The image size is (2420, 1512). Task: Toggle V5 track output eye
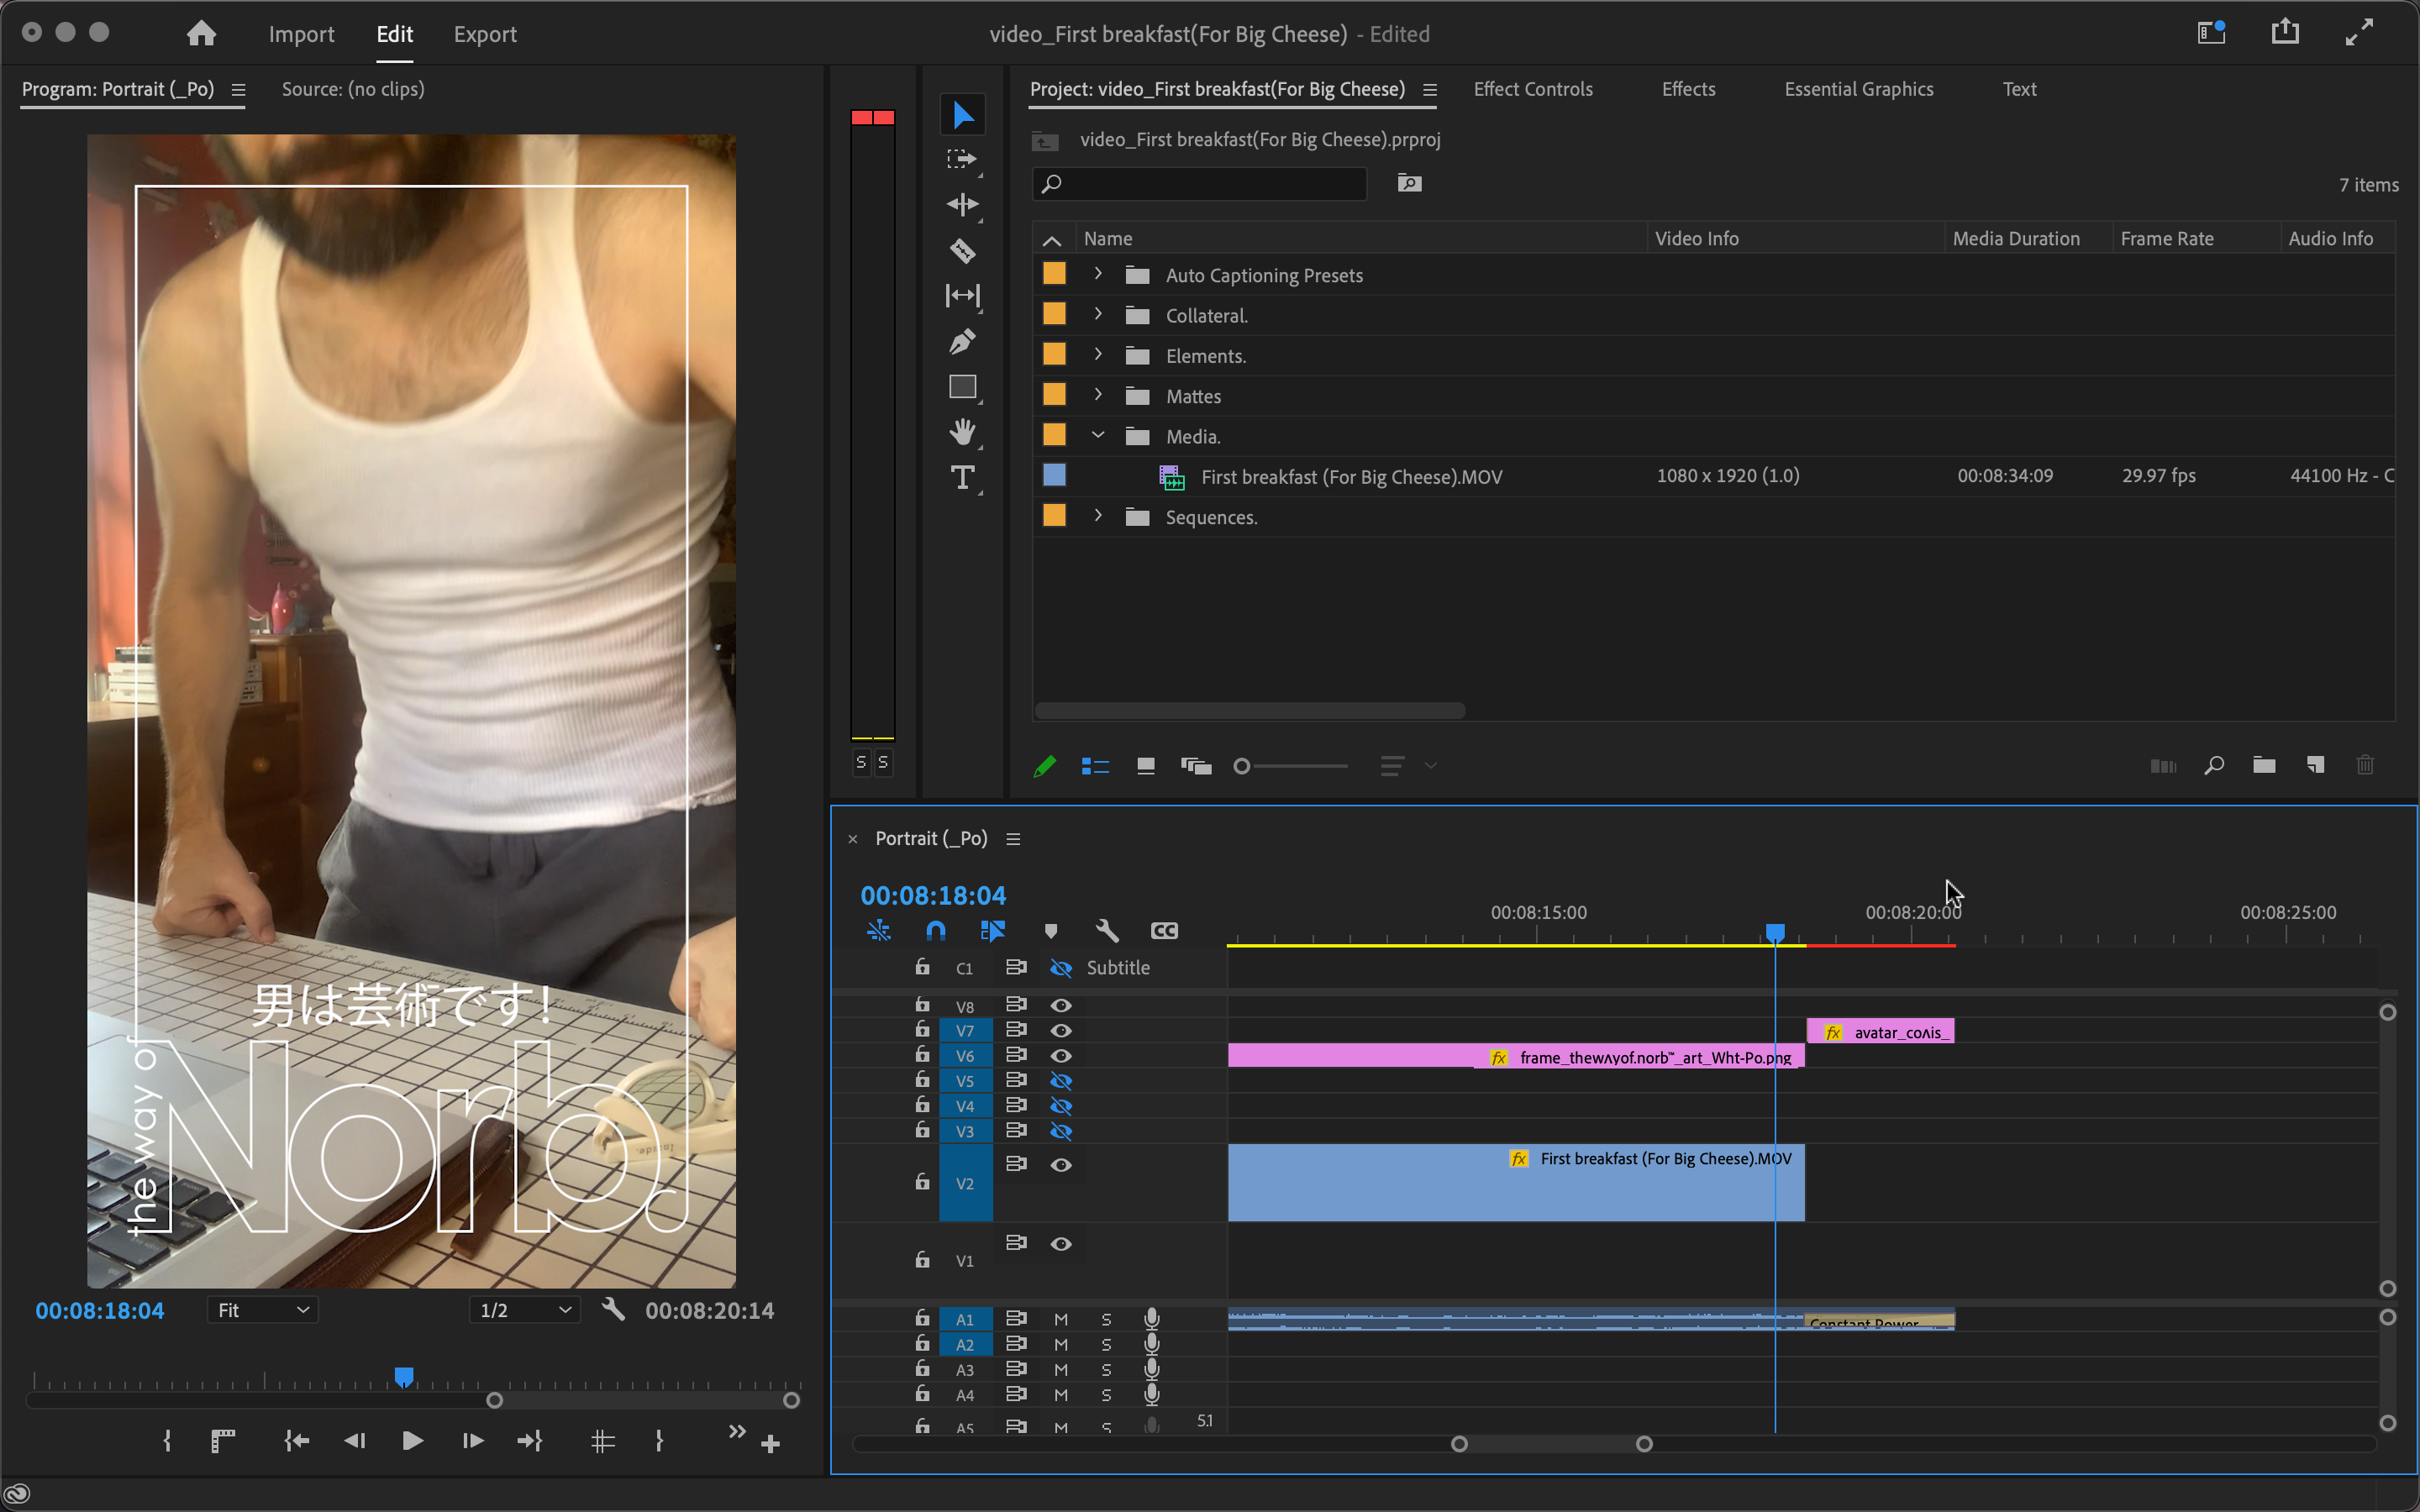pos(1061,1081)
